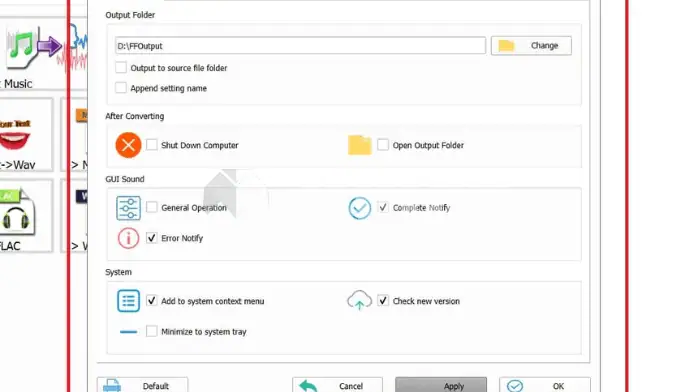Toggle Add to system context menu
698x392 pixels.
pos(151,301)
